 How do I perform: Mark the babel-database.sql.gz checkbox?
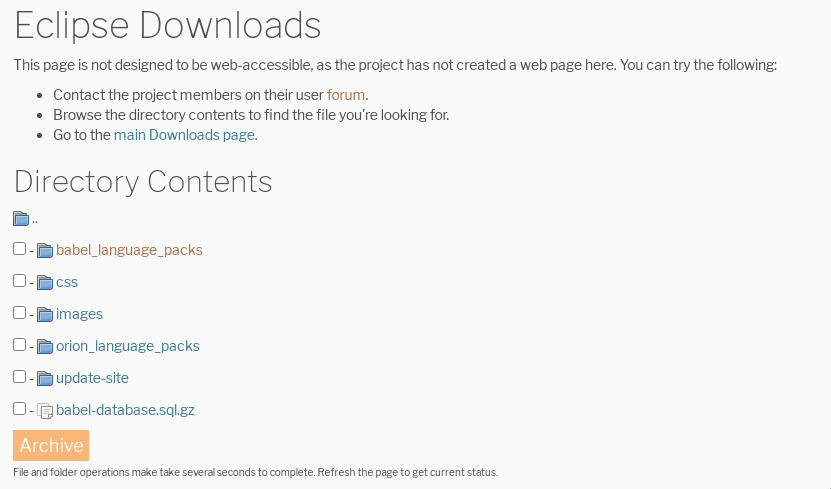pos(20,408)
